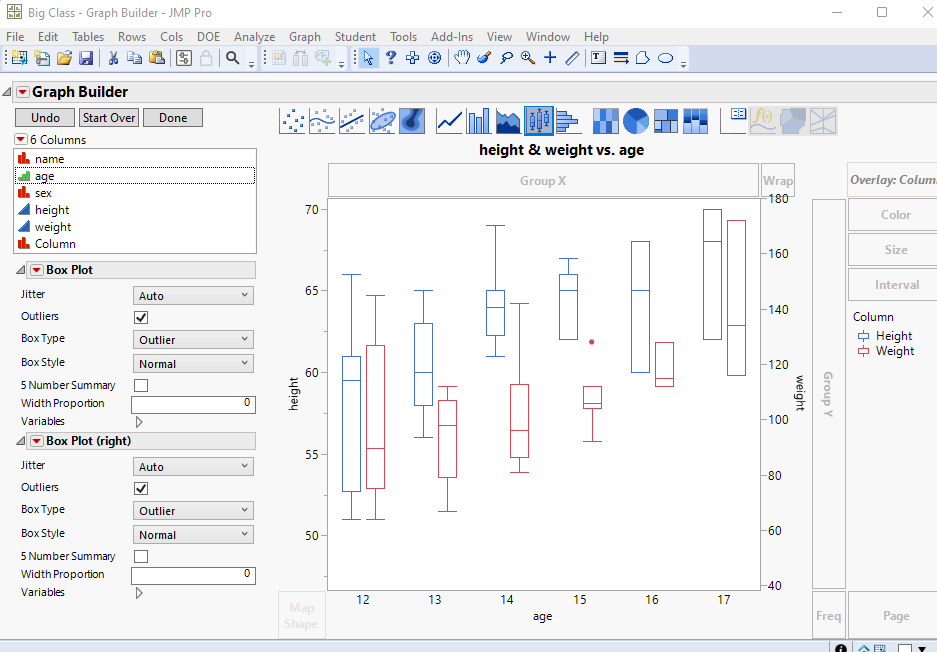Click the Save floppy disk icon
The image size is (937, 652).
(86, 57)
